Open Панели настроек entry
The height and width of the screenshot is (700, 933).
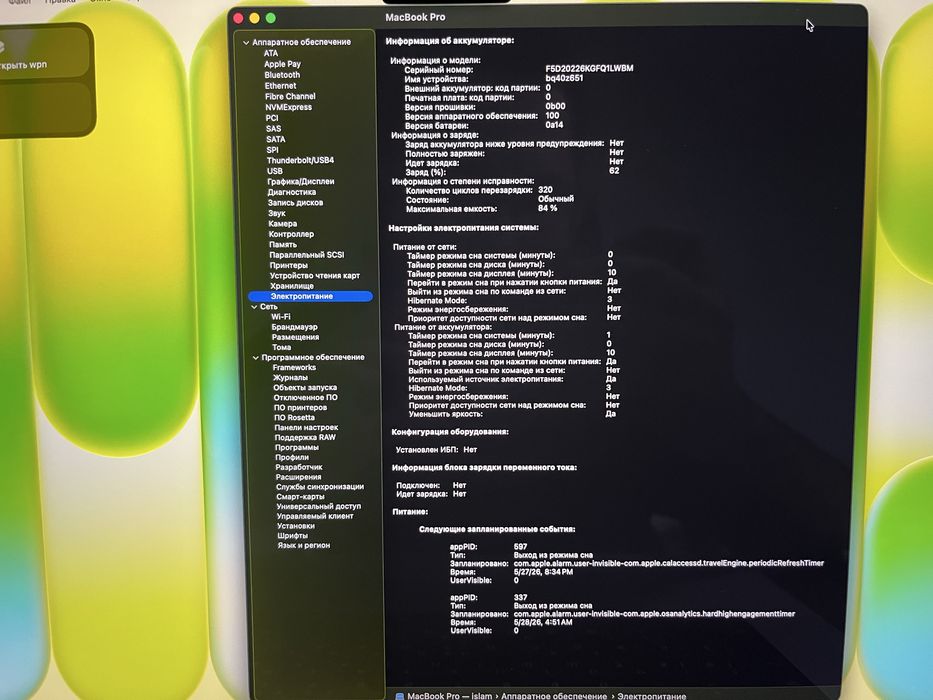(306, 428)
